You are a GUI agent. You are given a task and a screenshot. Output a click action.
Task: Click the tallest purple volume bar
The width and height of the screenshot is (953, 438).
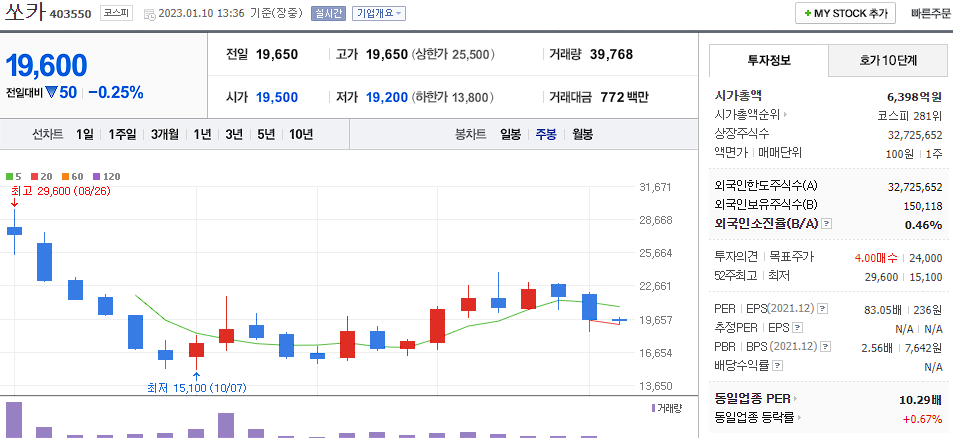[14, 420]
